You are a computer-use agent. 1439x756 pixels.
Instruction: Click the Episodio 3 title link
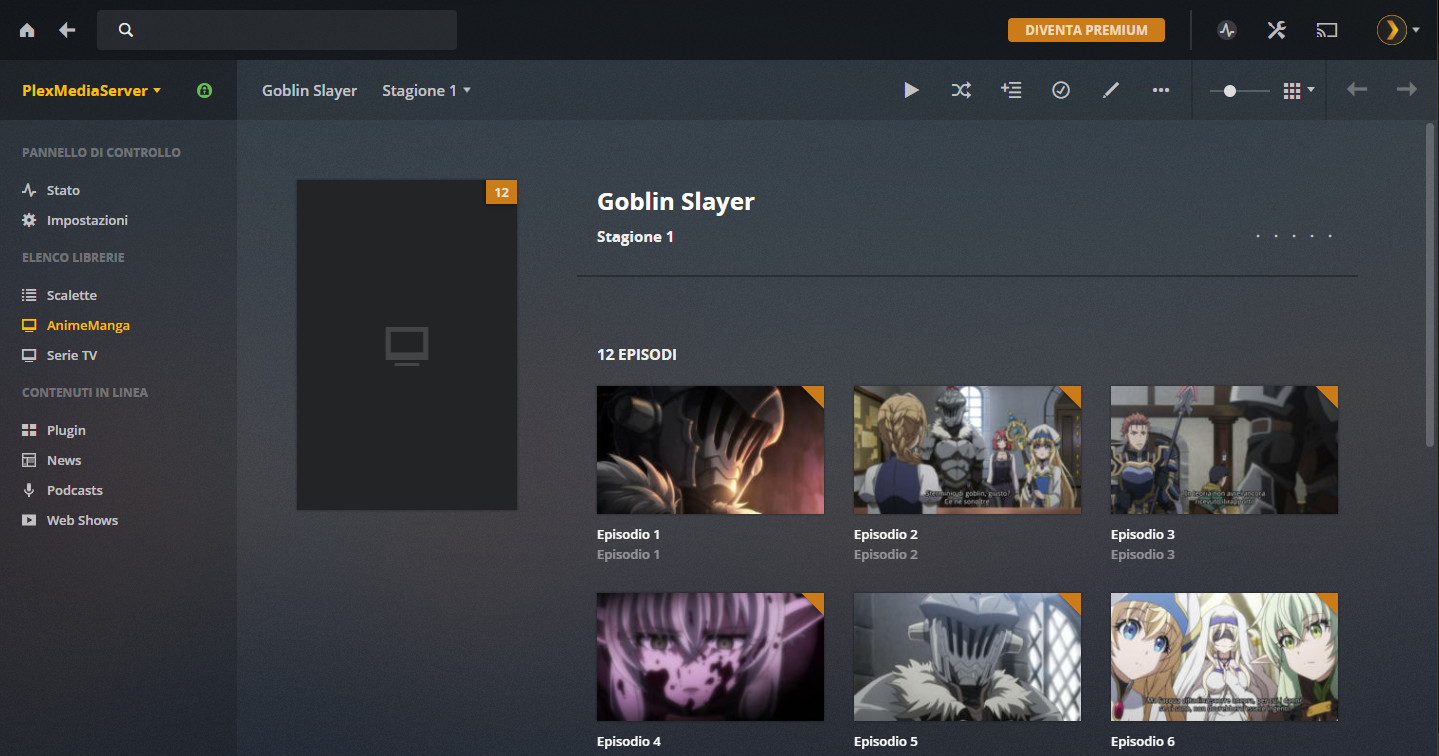click(x=1143, y=534)
